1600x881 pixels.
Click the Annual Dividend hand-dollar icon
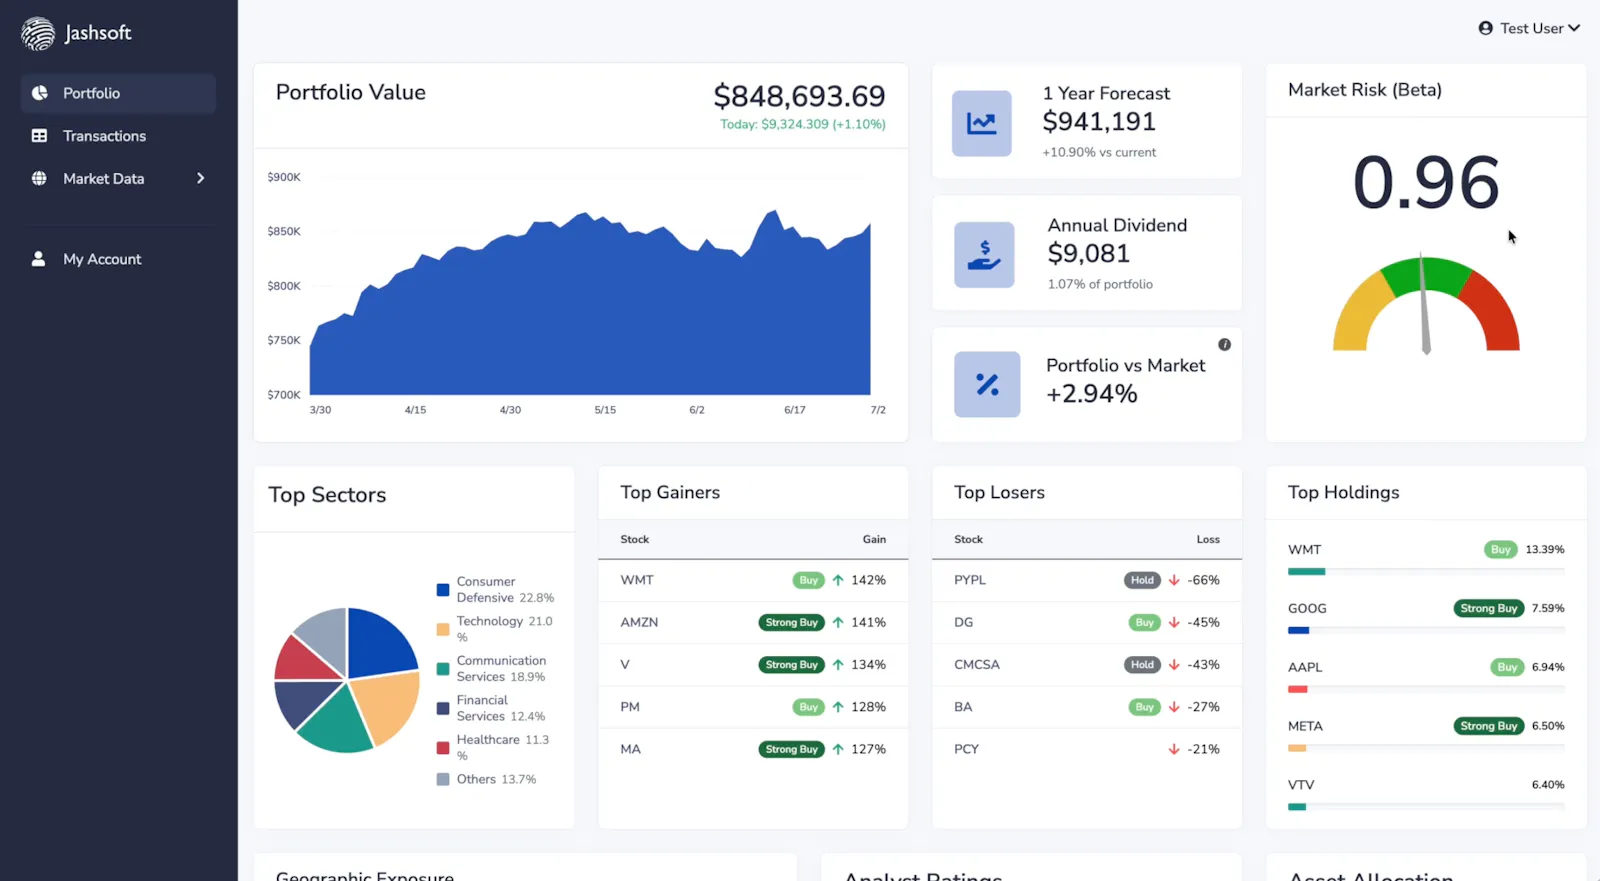984,255
